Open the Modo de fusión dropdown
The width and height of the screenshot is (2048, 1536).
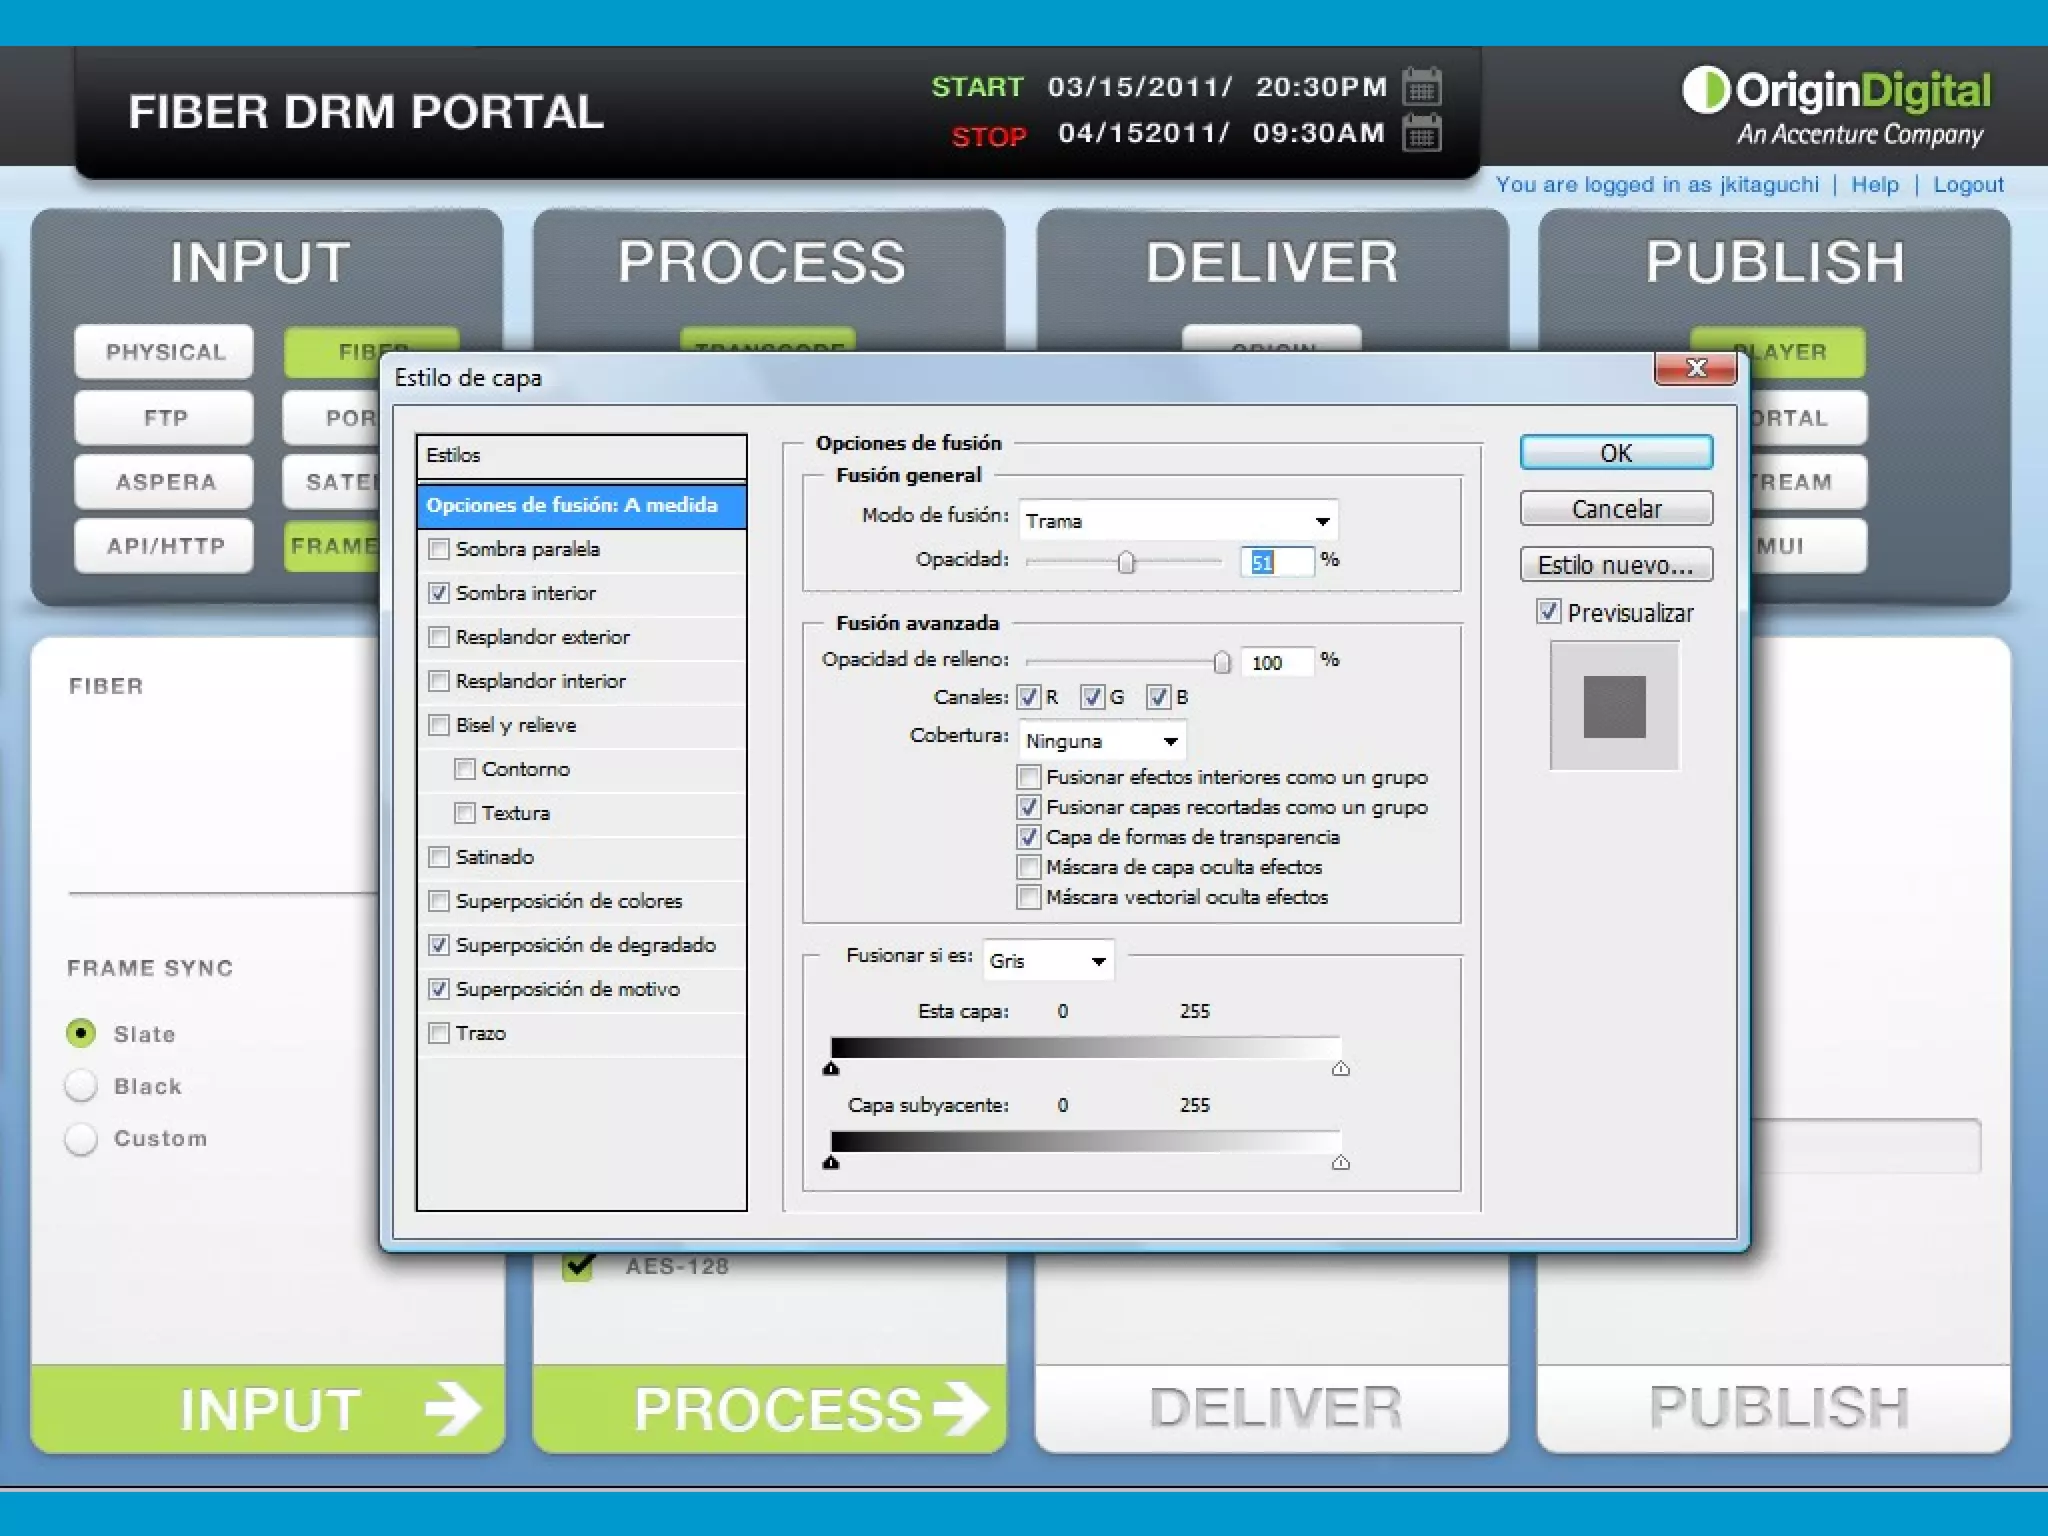[1178, 521]
